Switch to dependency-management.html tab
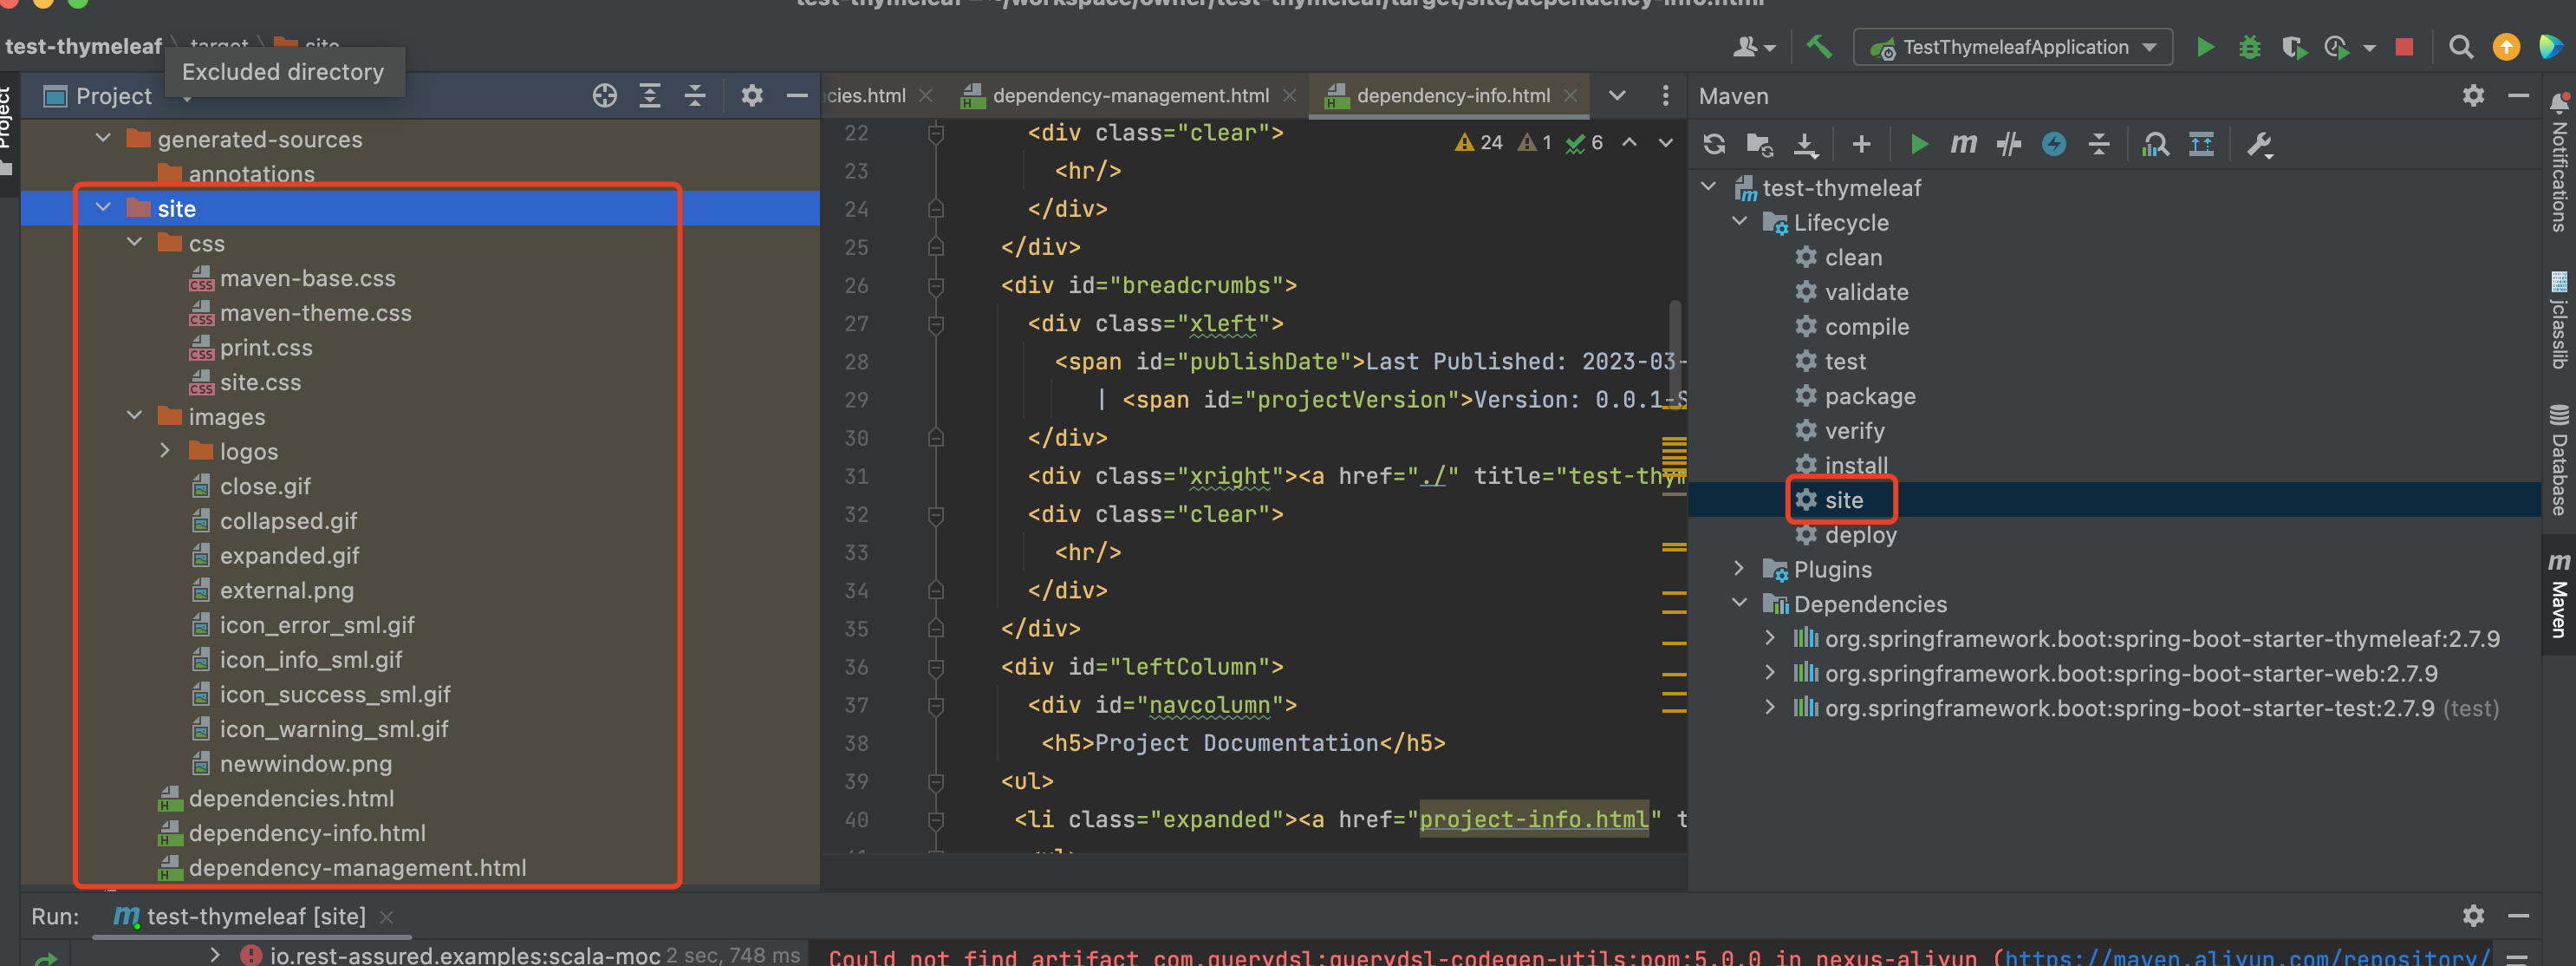The height and width of the screenshot is (966, 2576). tap(1129, 96)
